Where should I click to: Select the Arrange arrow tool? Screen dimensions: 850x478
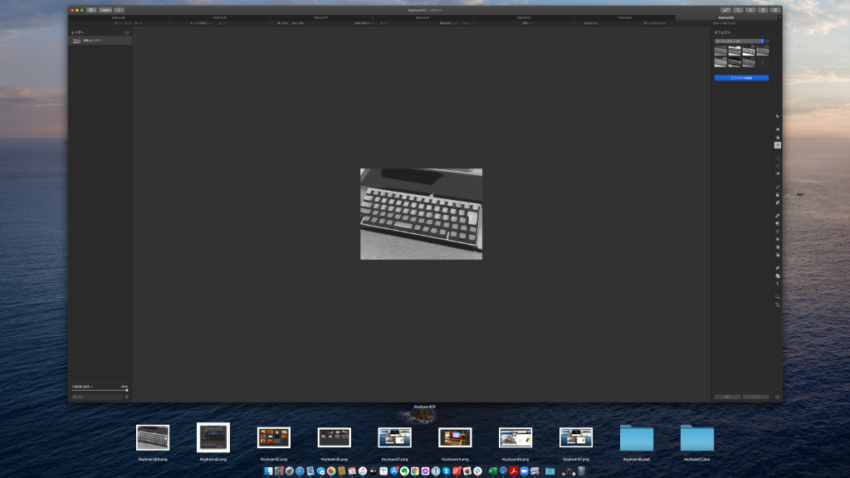point(777,116)
